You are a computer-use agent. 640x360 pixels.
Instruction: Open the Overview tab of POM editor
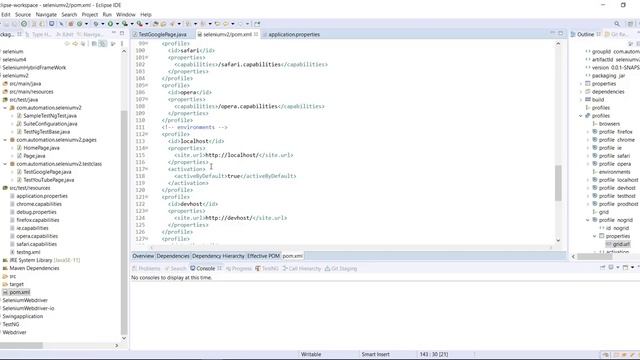point(143,256)
